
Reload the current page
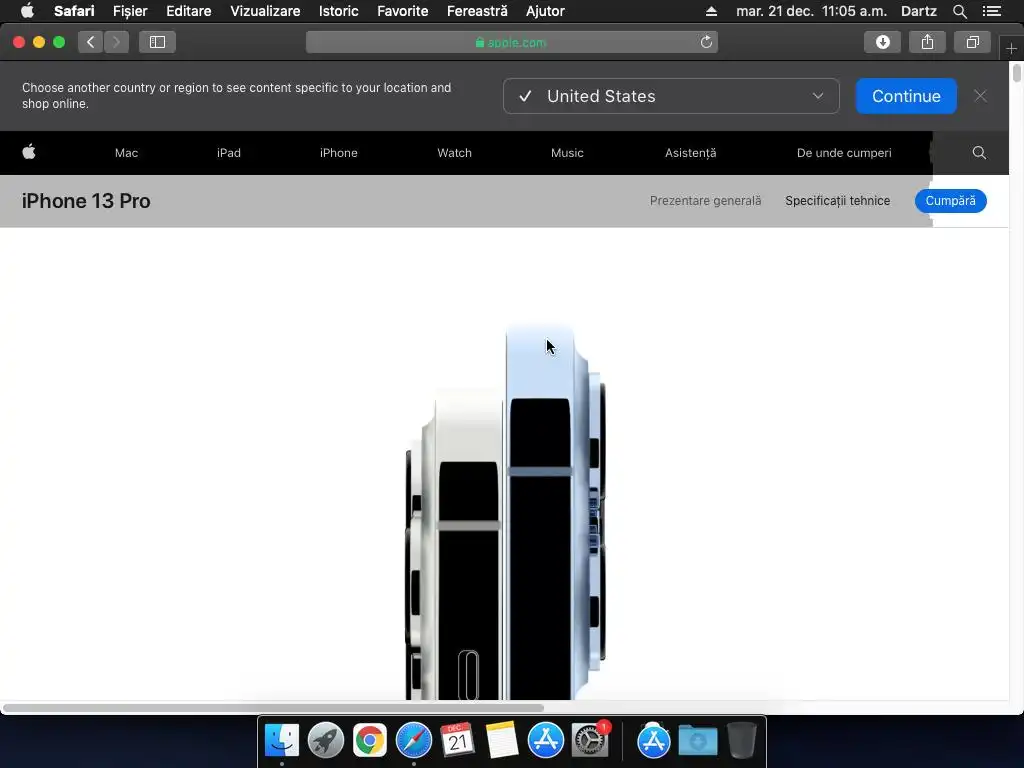pos(706,42)
